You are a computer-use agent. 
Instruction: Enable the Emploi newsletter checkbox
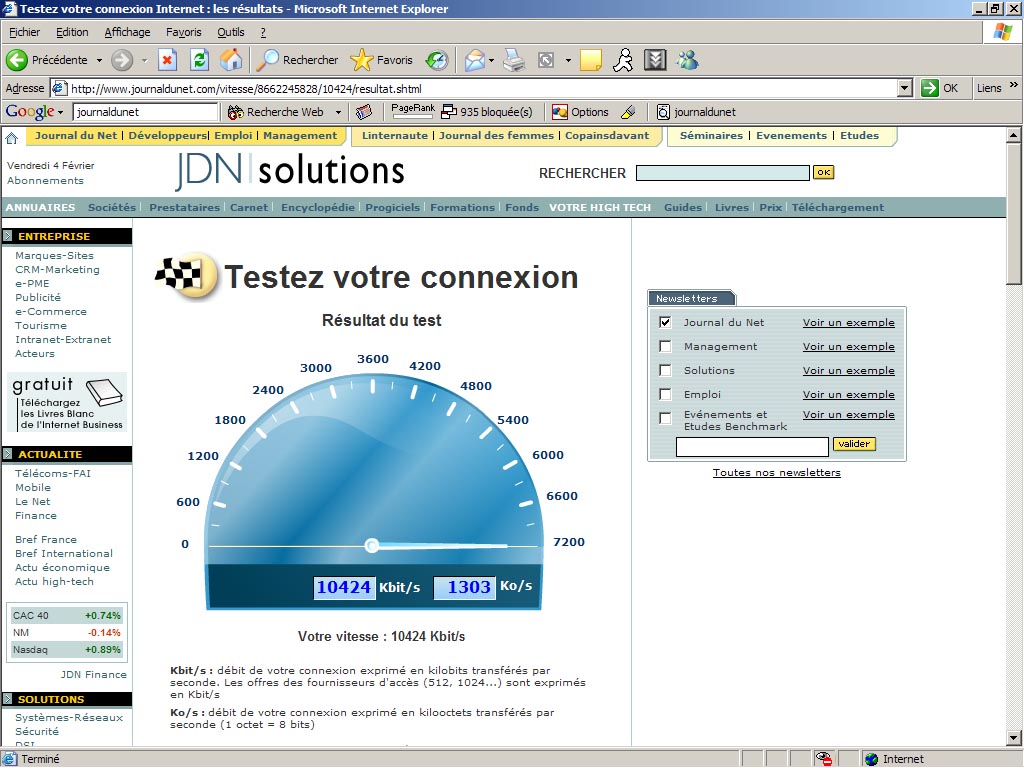click(x=665, y=394)
